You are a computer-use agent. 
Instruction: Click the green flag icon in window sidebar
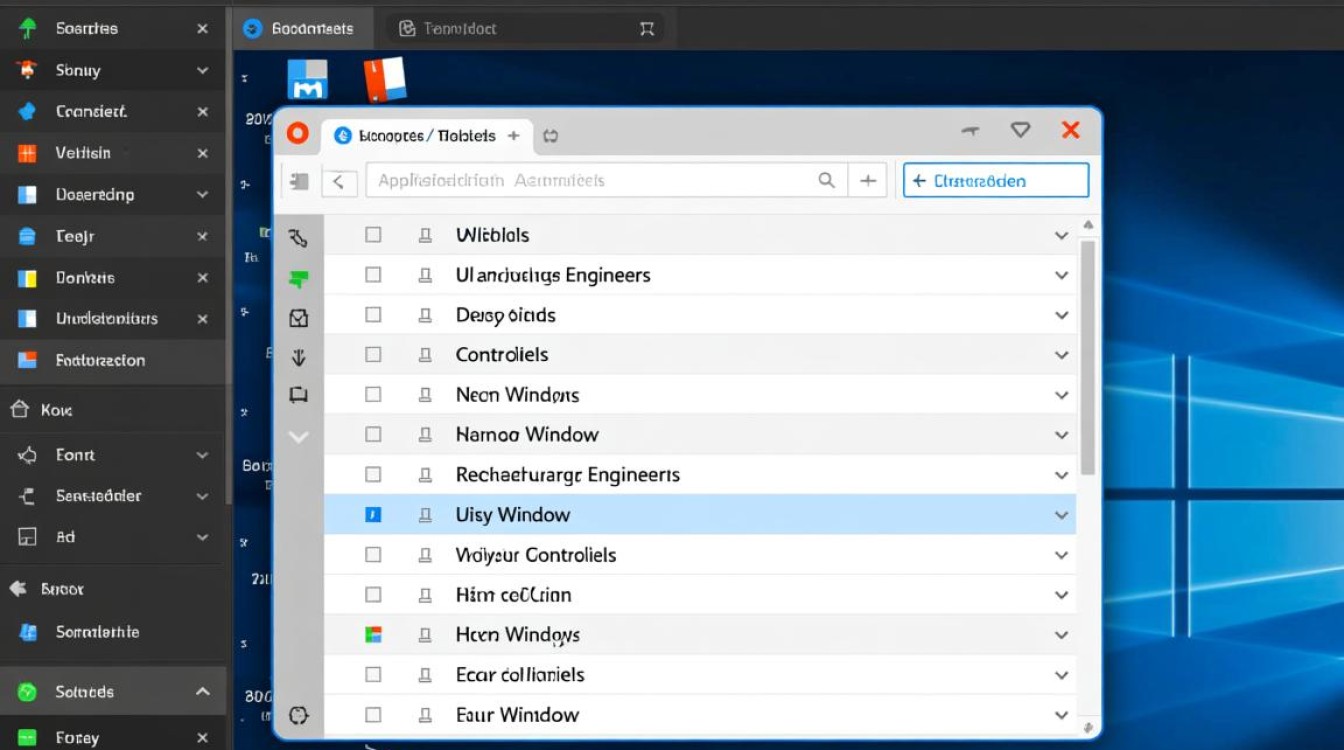pos(298,279)
